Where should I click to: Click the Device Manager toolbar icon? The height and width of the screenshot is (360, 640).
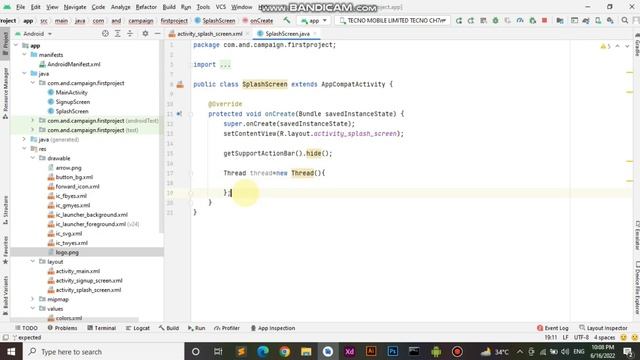click(x=598, y=20)
